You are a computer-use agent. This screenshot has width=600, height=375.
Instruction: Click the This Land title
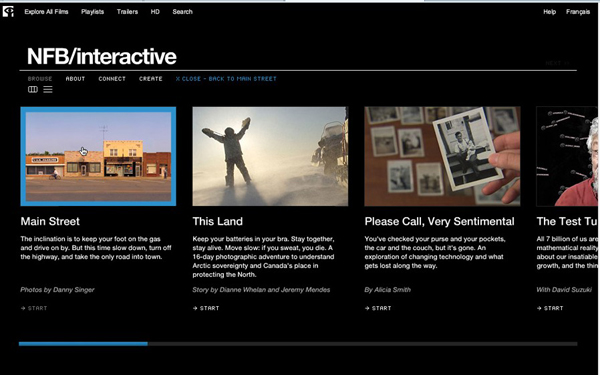coord(217,222)
